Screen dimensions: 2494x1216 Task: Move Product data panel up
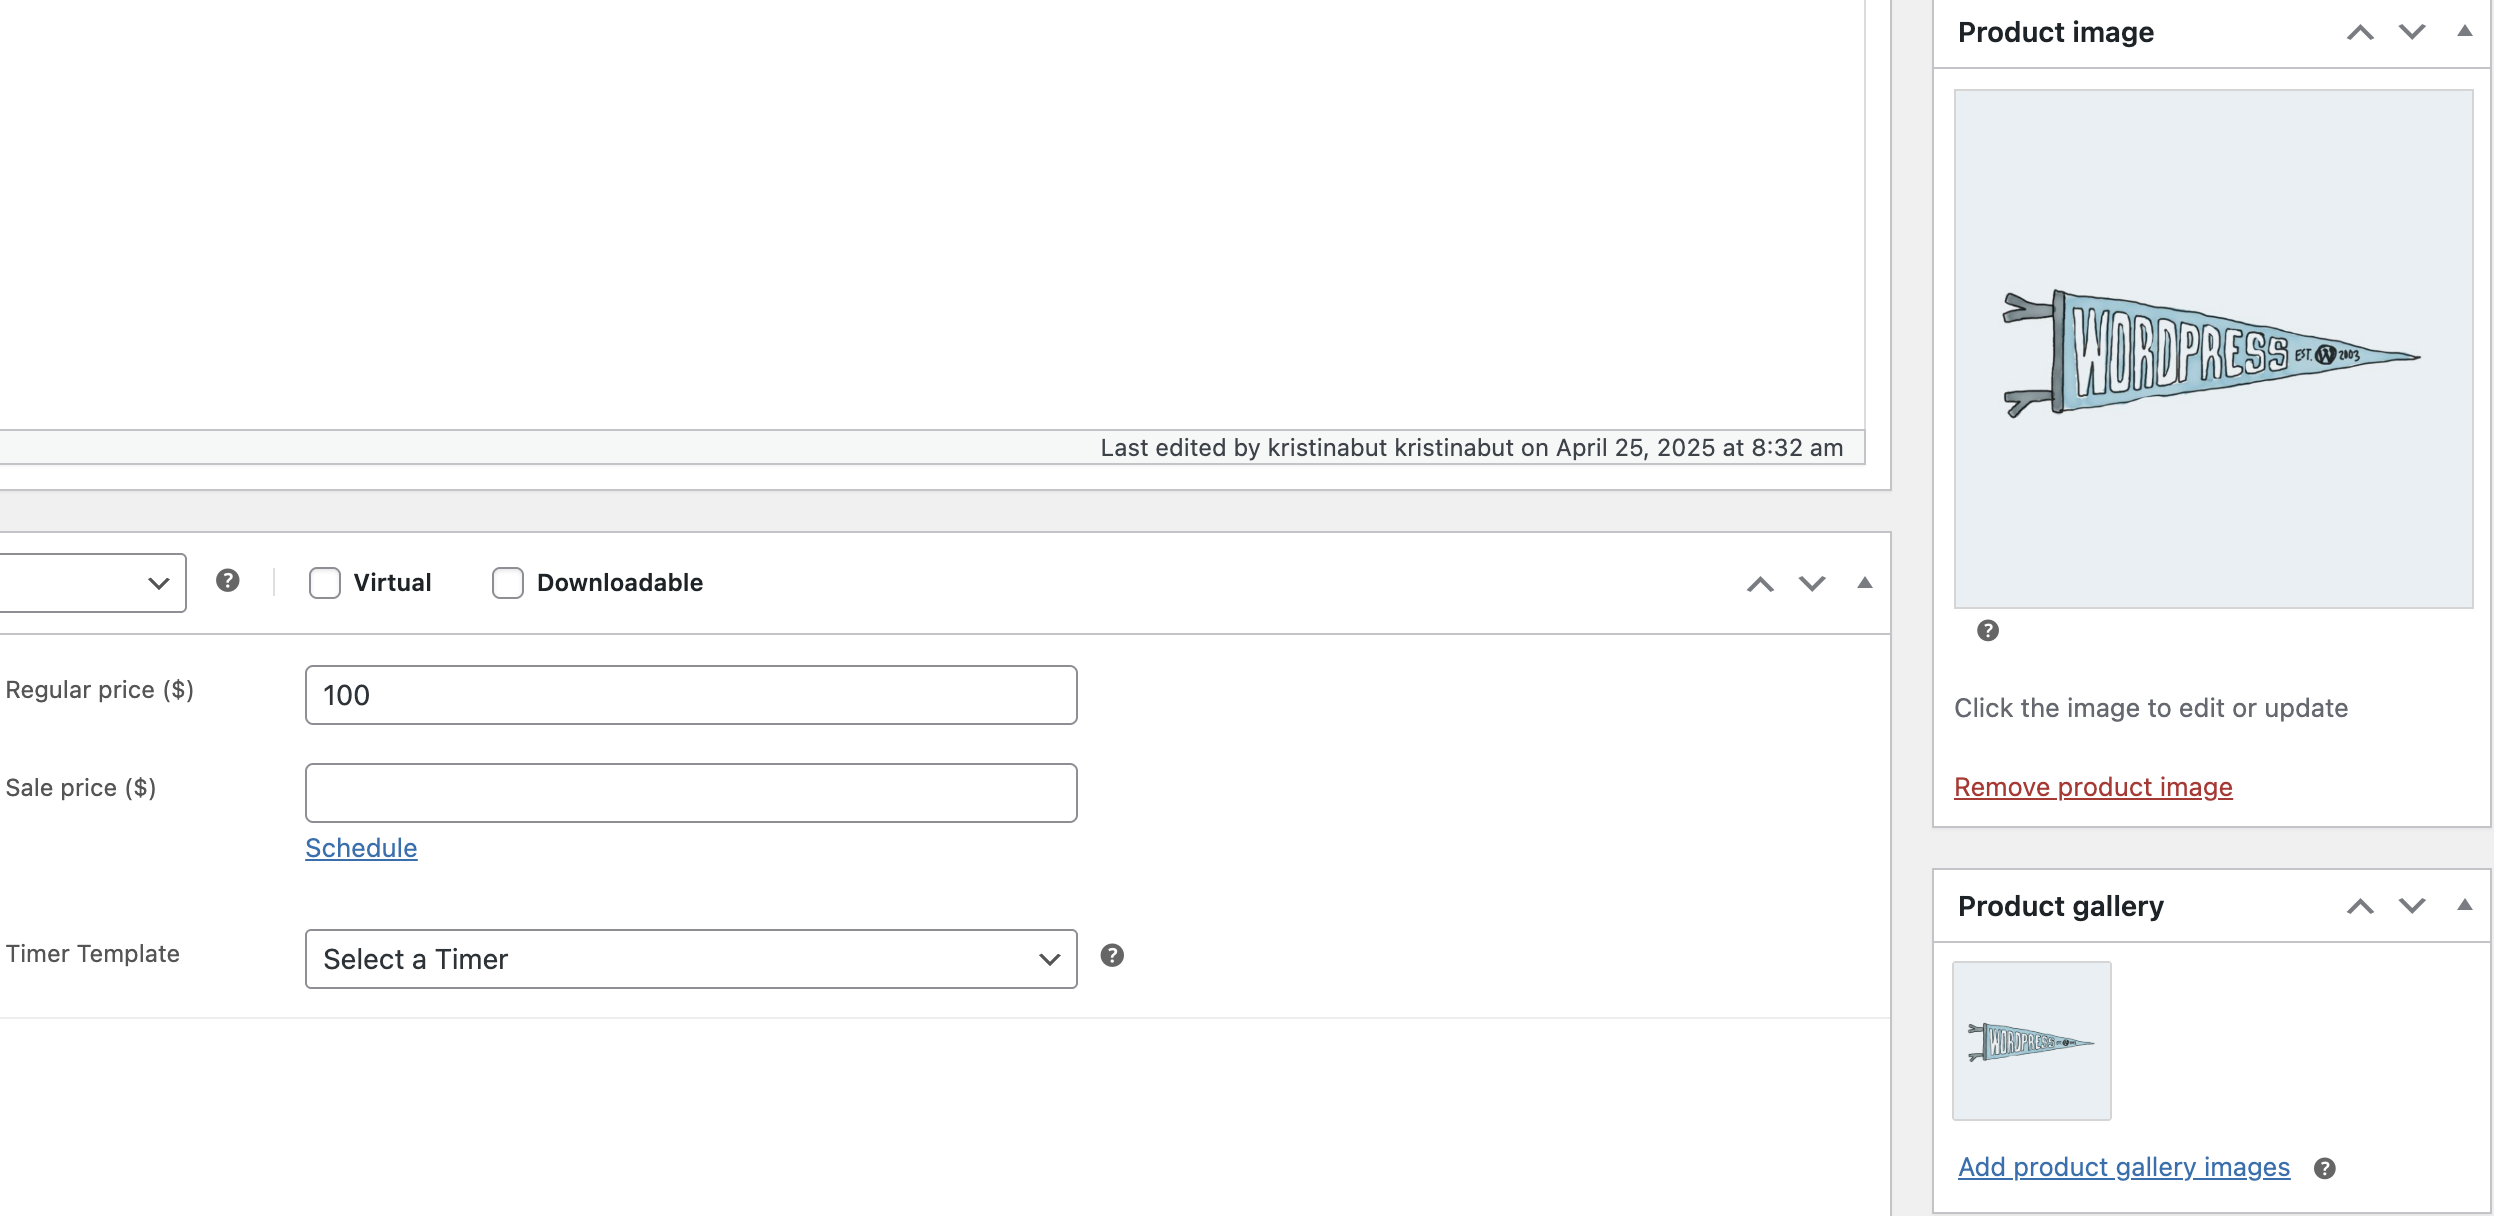(1760, 584)
